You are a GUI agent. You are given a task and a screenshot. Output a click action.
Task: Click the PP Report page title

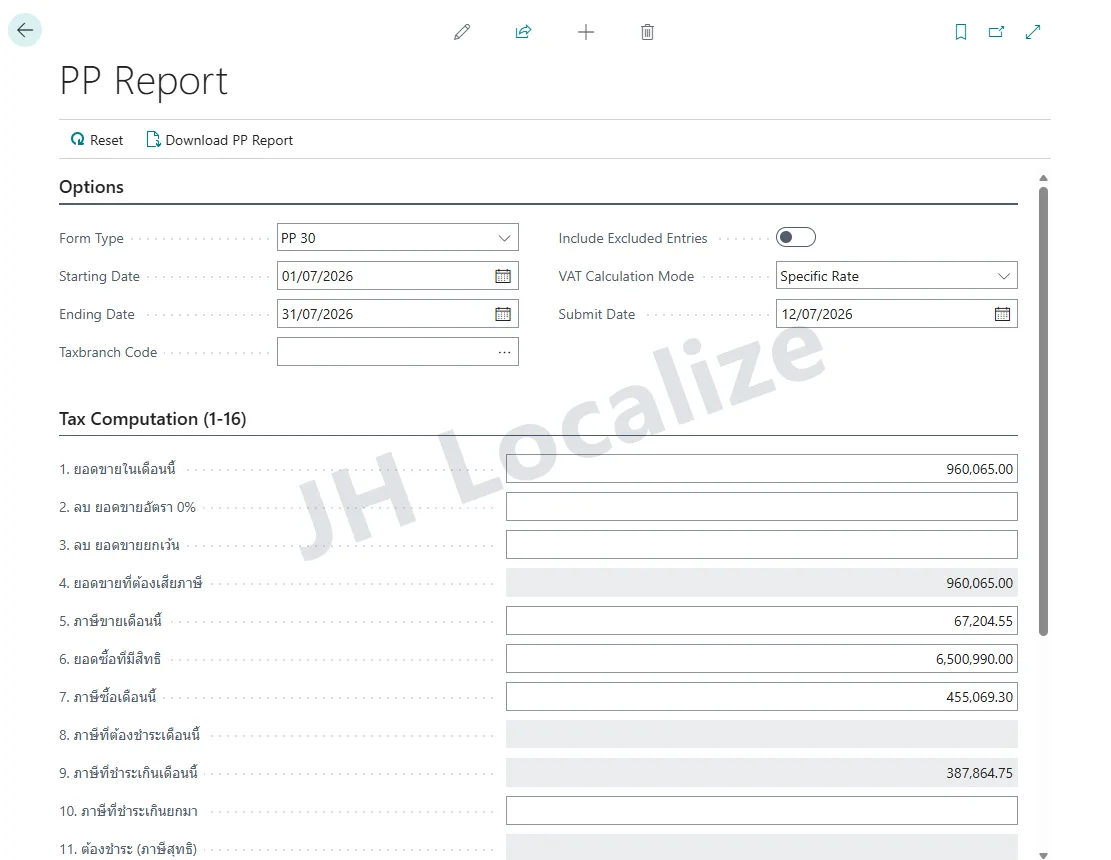[143, 81]
